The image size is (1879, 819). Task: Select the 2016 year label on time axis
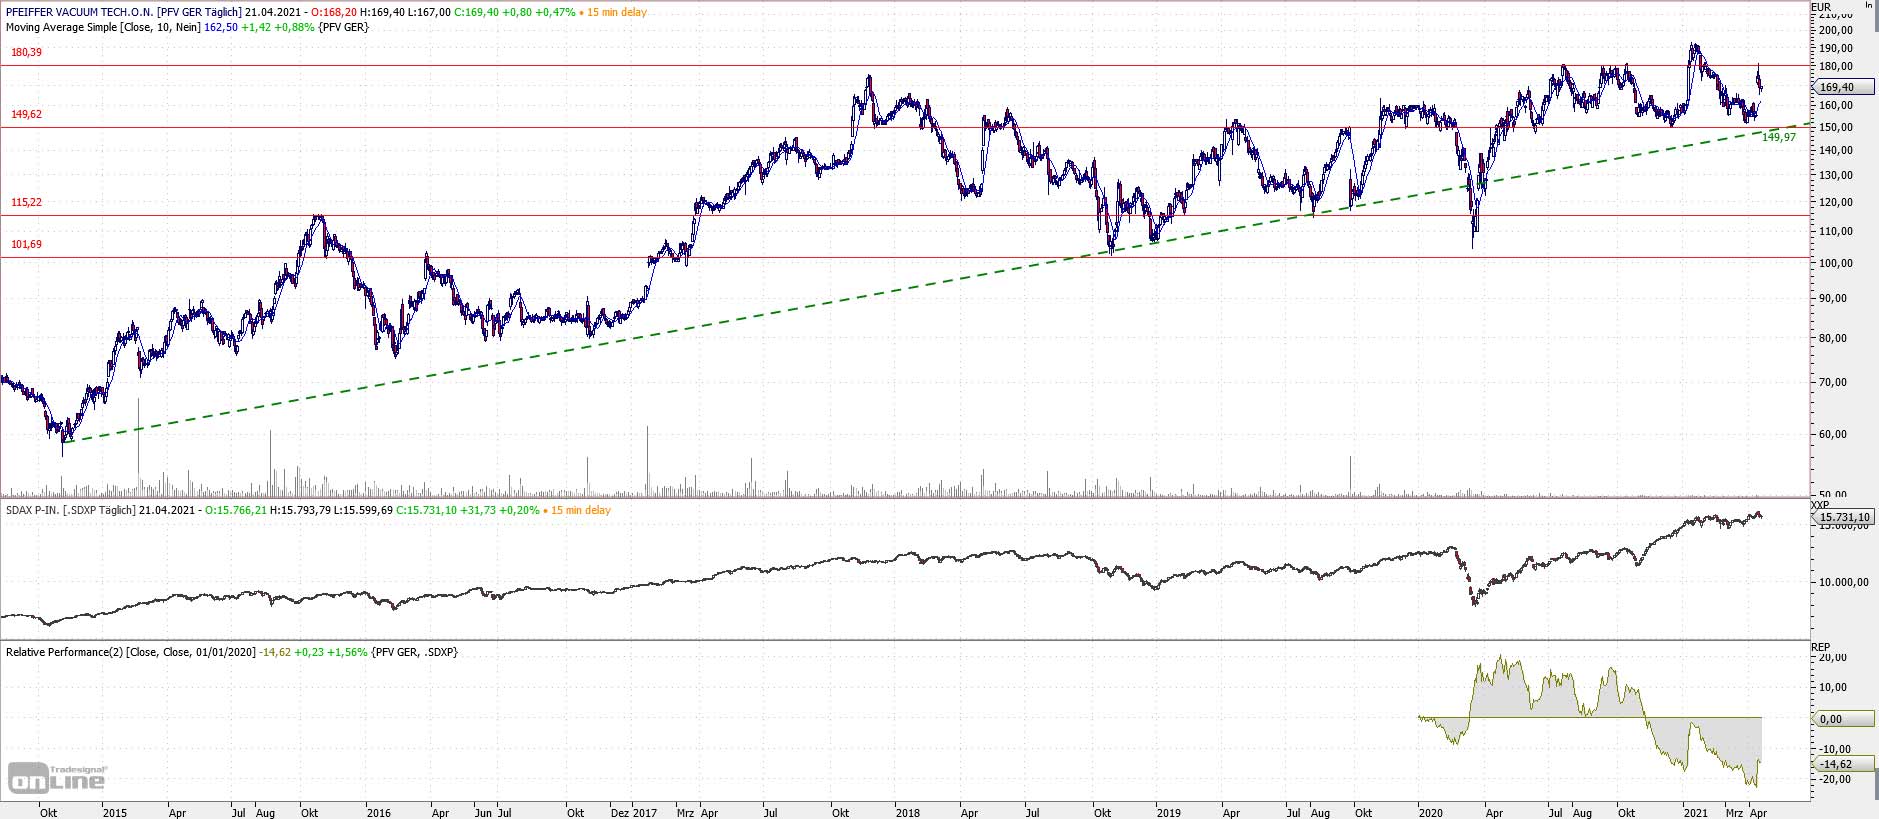click(378, 813)
